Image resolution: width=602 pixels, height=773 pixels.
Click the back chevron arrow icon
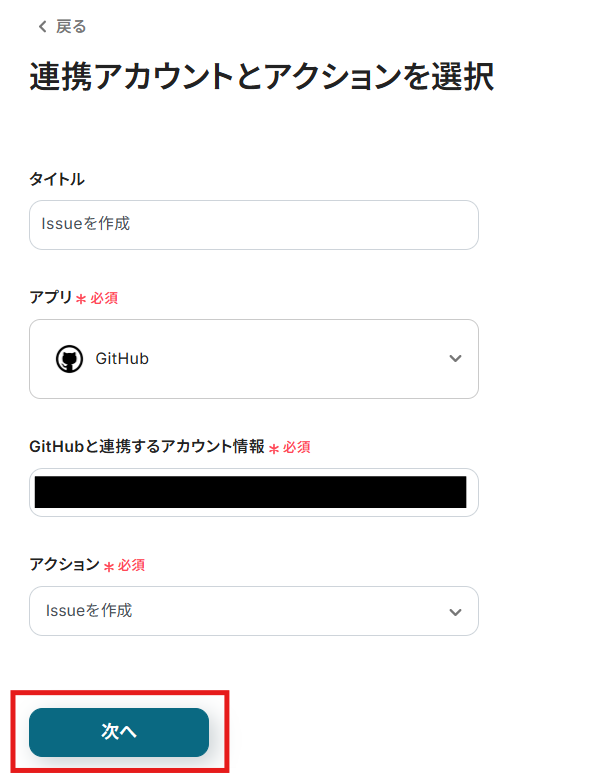point(42,27)
